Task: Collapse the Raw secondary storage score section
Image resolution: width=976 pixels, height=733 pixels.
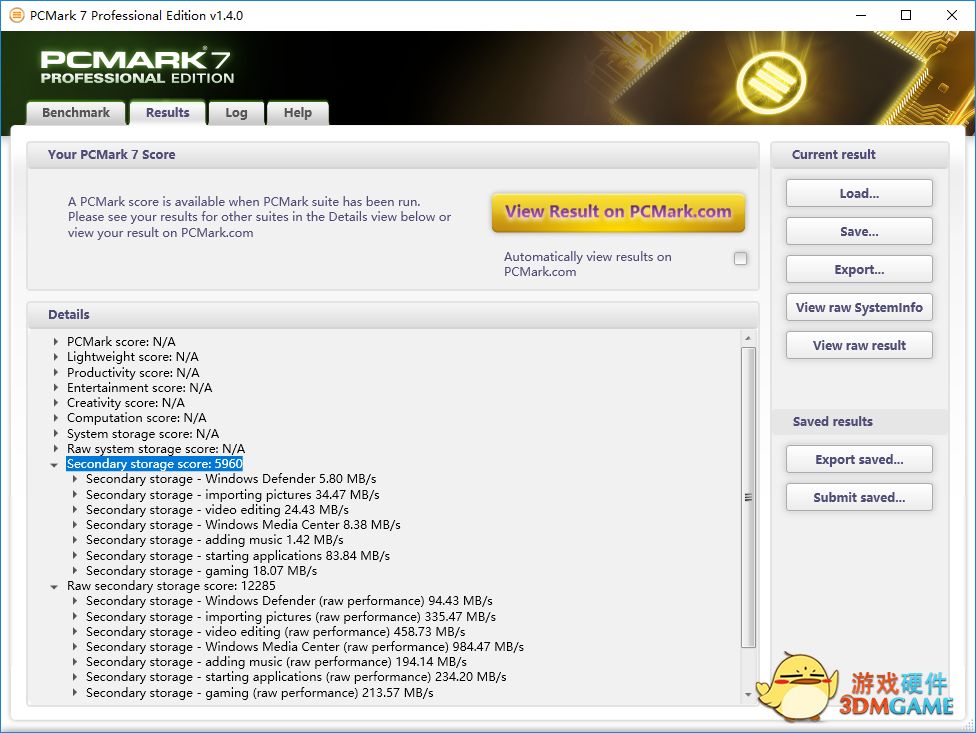Action: (55, 586)
